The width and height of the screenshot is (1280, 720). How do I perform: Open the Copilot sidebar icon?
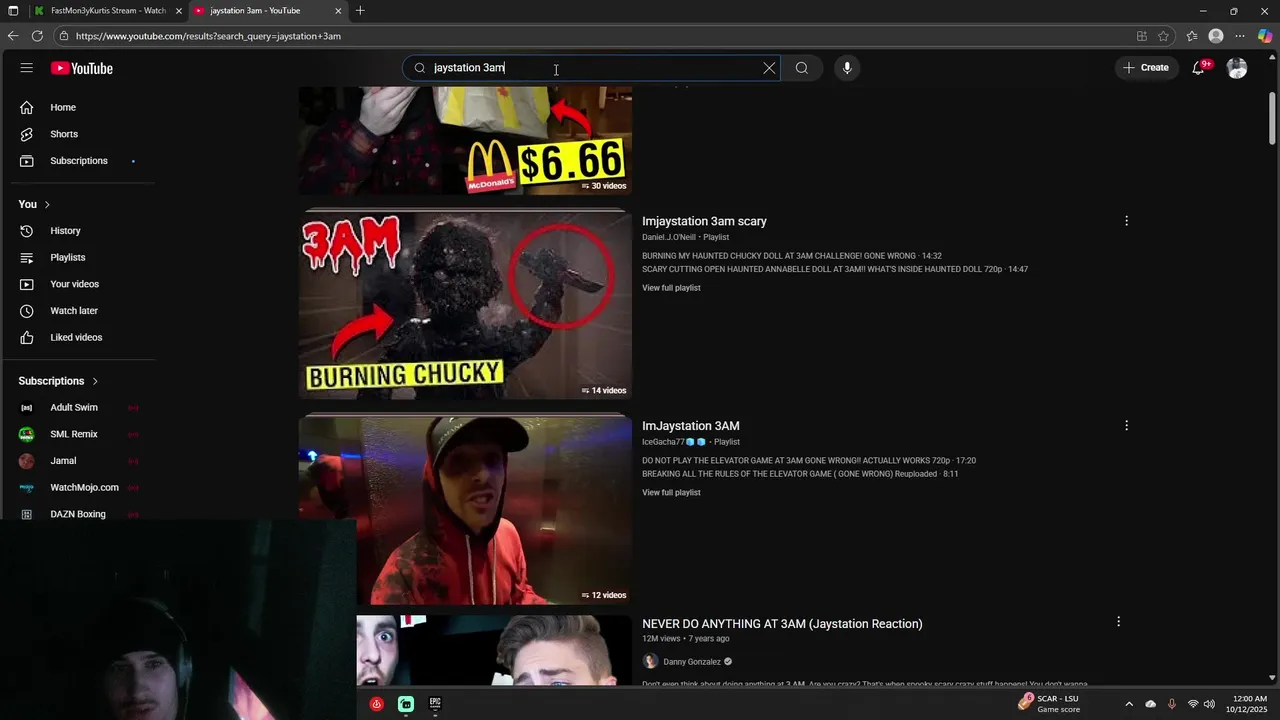point(1265,36)
